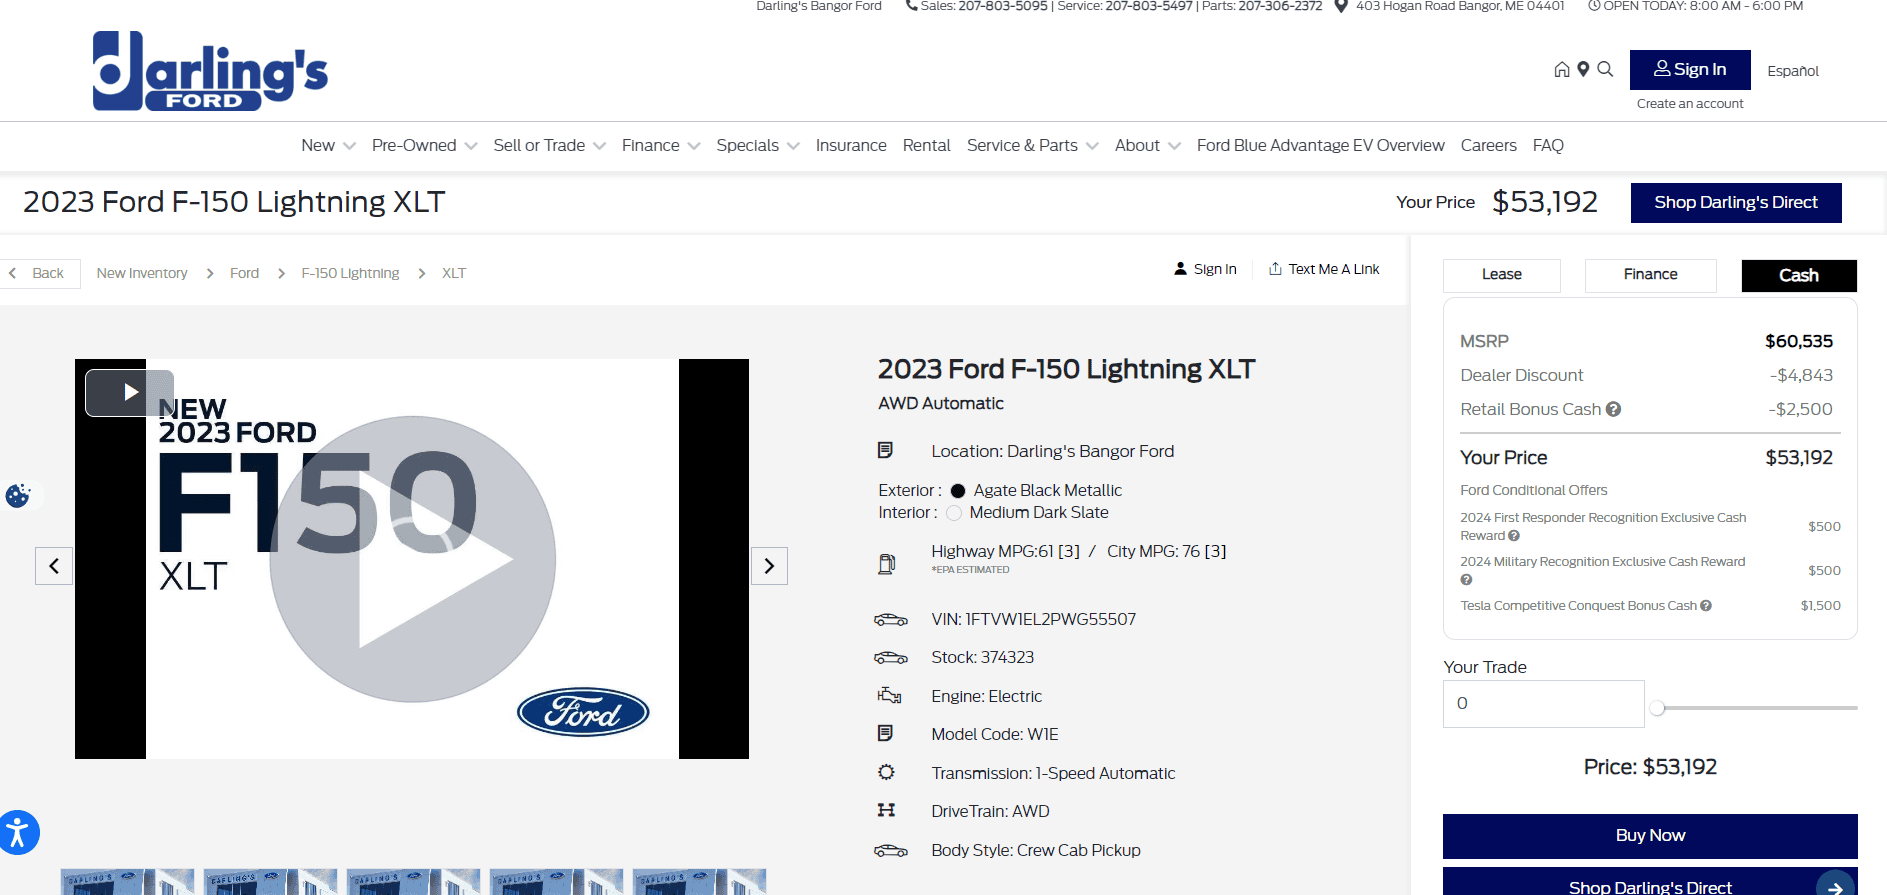Screen dimensions: 1887x895
Task: Open the map location pin icon
Action: [1583, 69]
